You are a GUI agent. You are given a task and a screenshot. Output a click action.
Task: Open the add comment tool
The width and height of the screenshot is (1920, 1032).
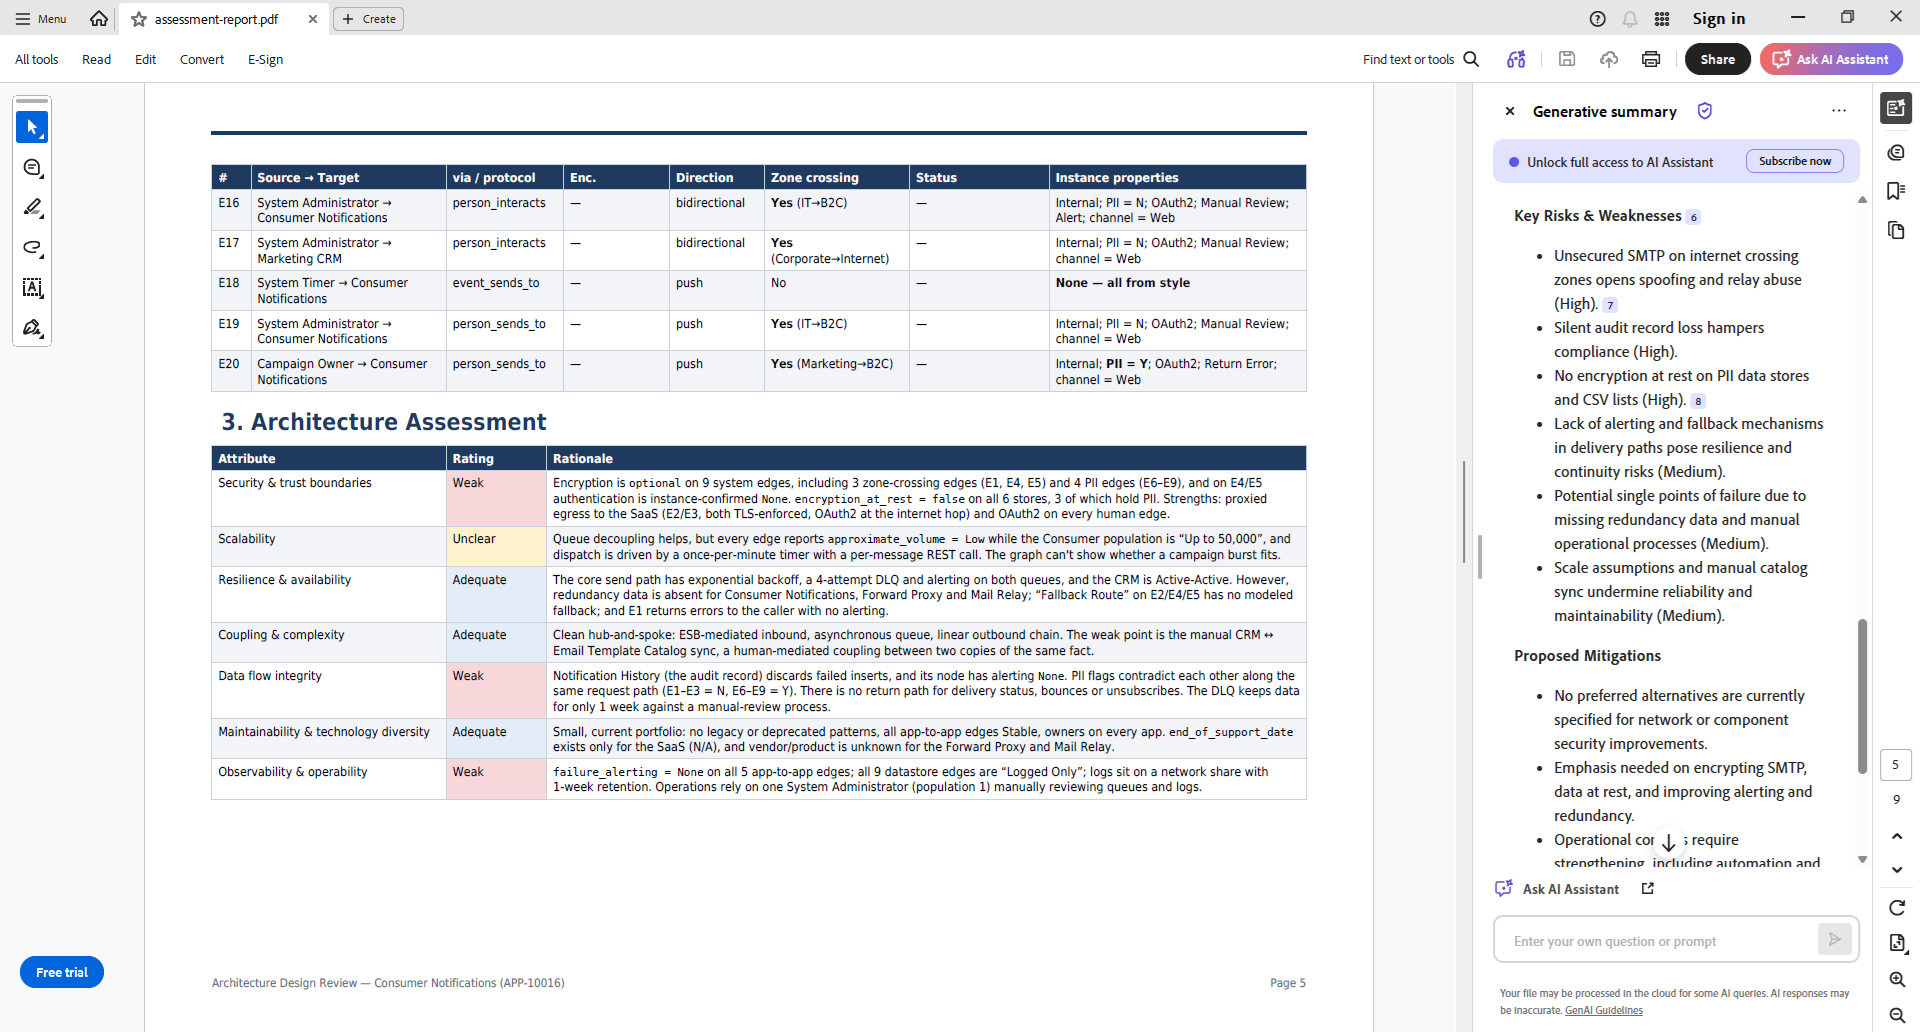[x=32, y=168]
